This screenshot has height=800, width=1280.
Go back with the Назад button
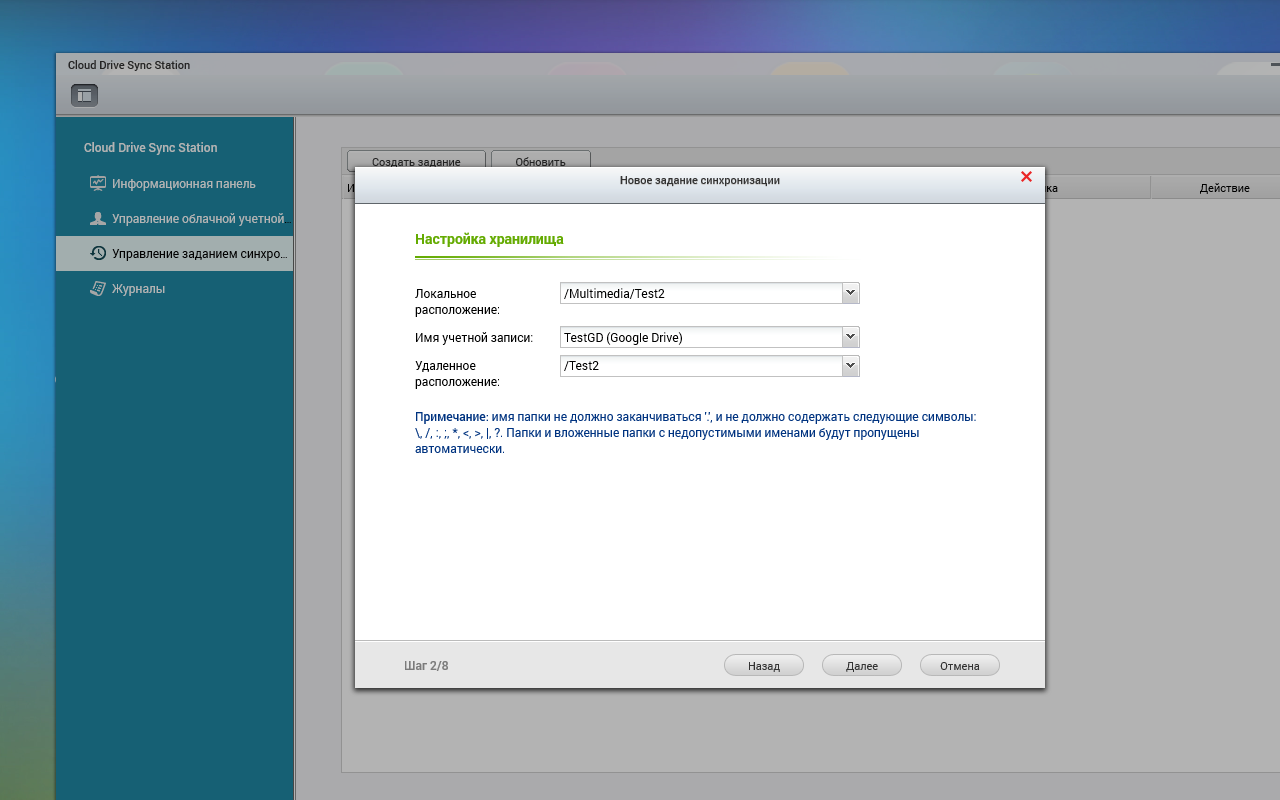pos(764,666)
